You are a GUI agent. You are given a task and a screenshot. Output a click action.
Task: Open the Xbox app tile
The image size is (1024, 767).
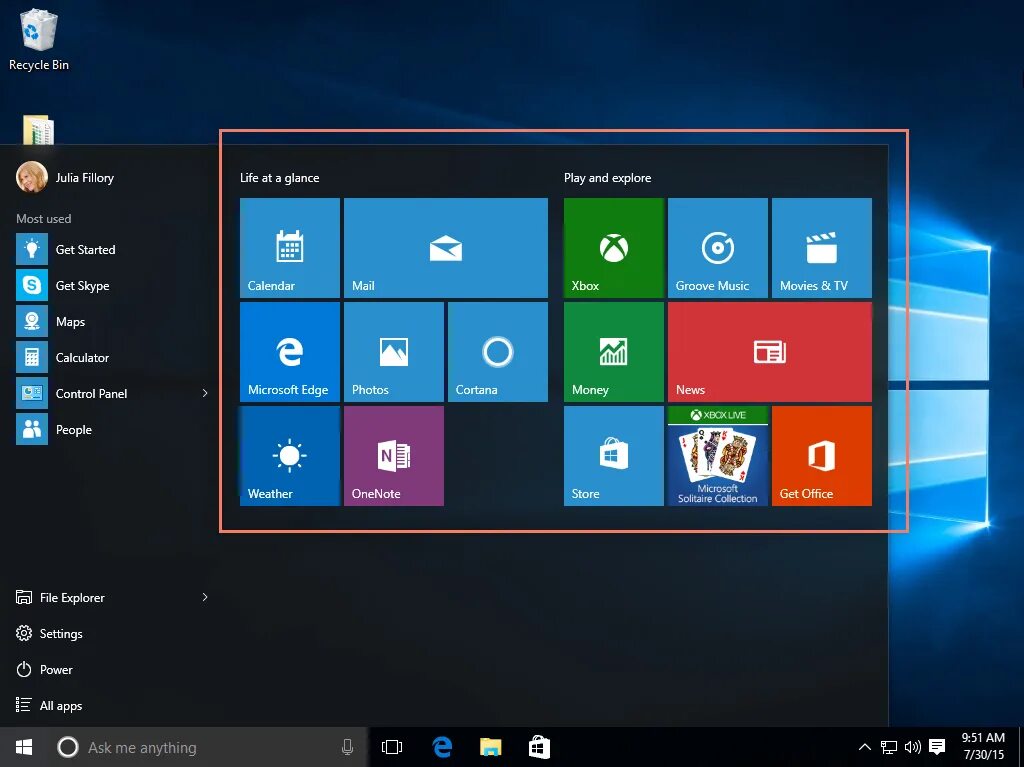[613, 247]
